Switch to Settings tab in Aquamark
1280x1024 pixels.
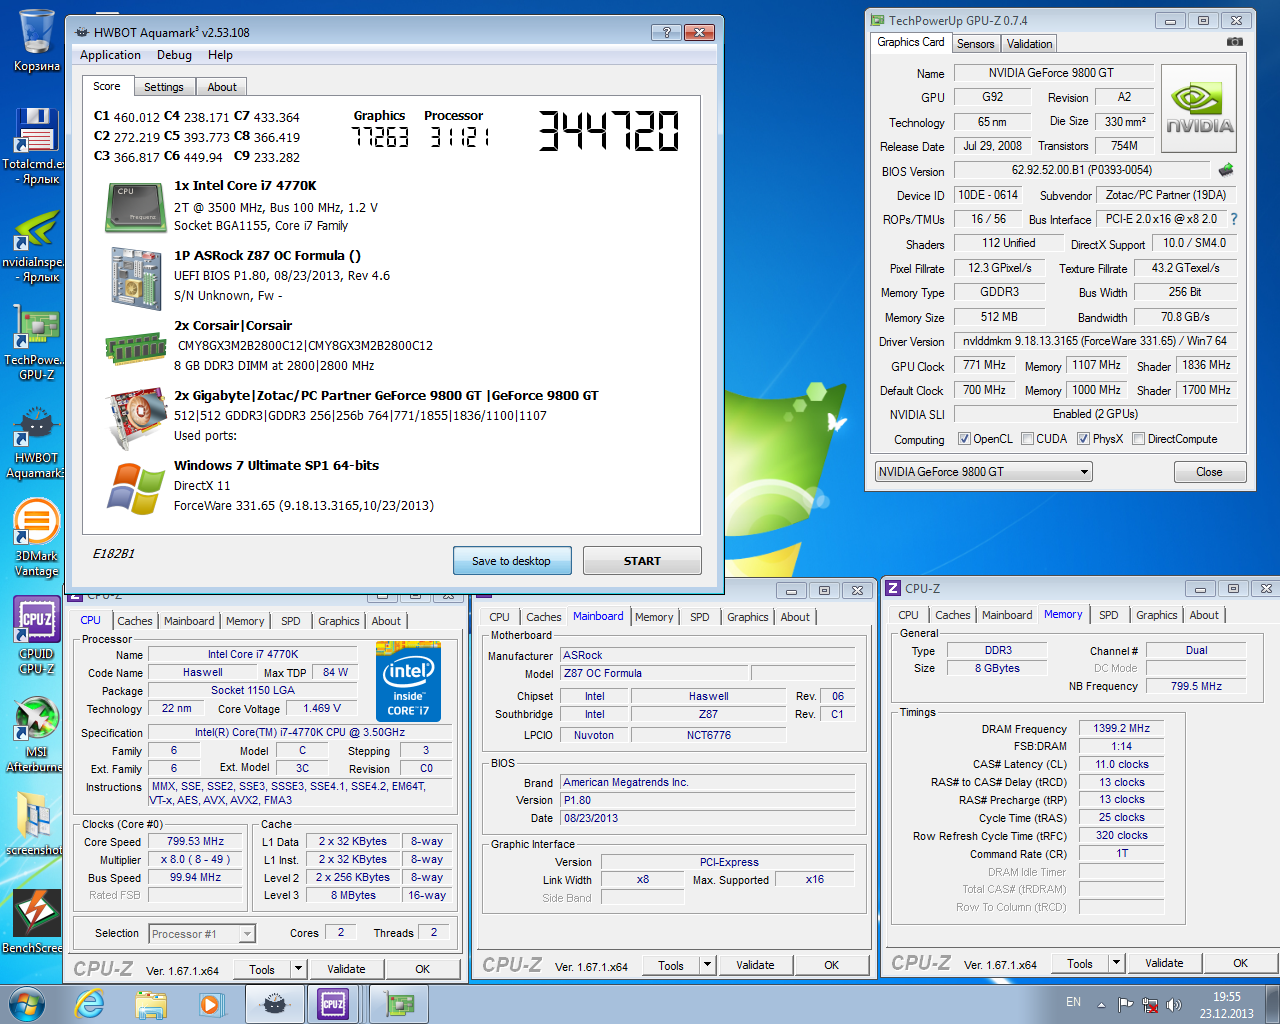[x=163, y=87]
